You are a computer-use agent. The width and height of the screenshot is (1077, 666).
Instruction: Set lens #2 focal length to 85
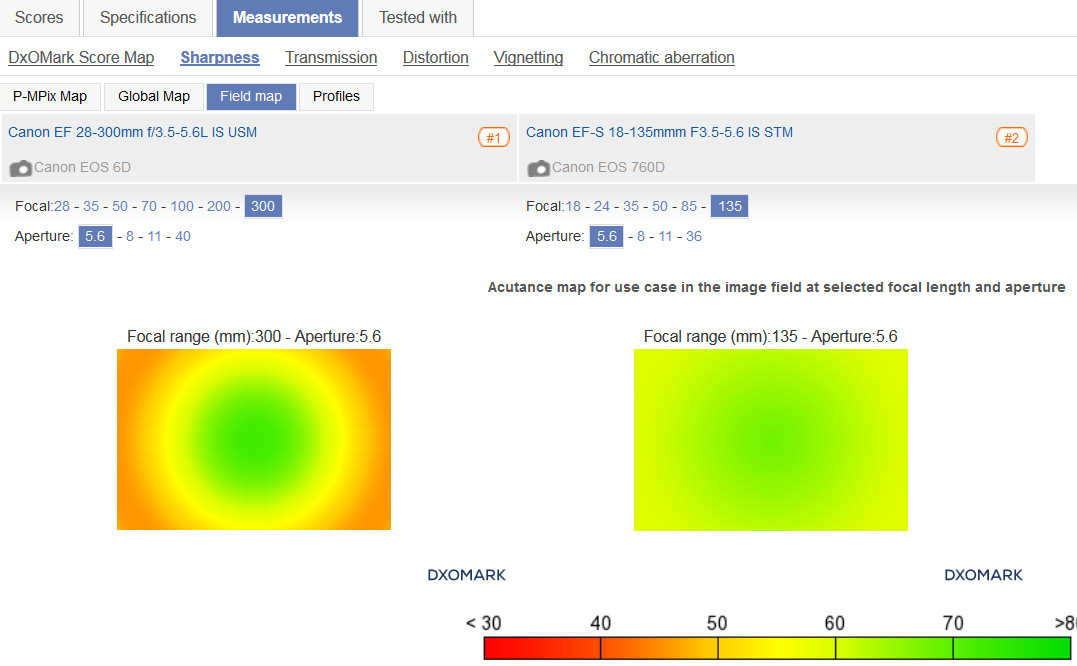pos(689,206)
